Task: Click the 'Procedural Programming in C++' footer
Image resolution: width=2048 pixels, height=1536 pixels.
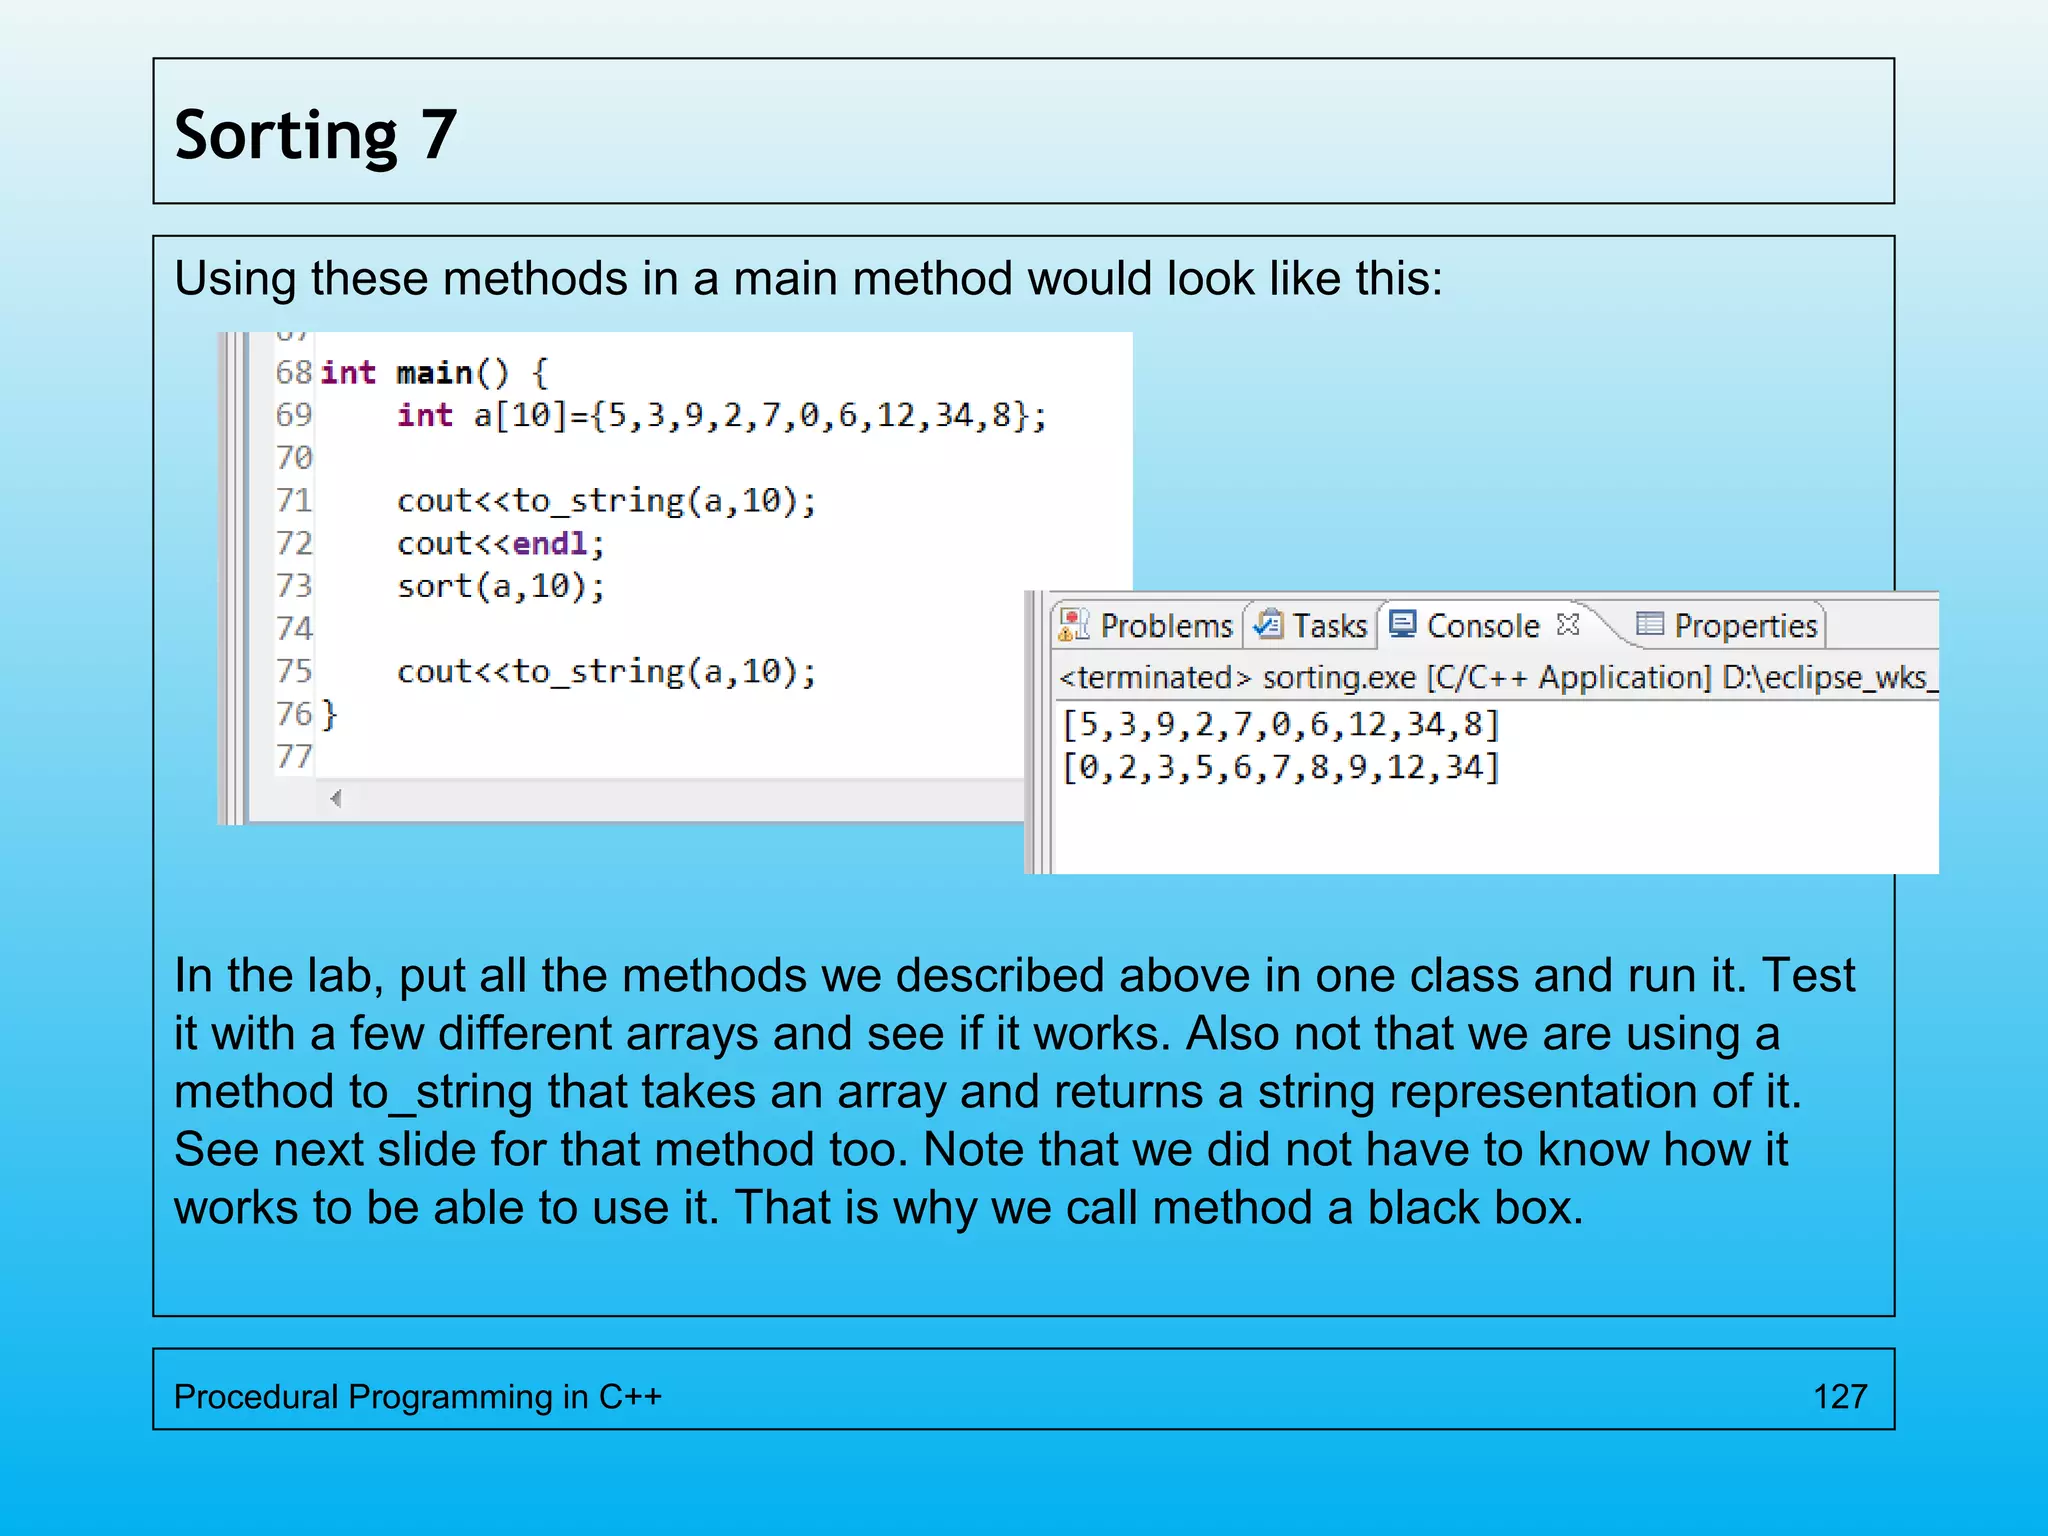Action: 418,1397
